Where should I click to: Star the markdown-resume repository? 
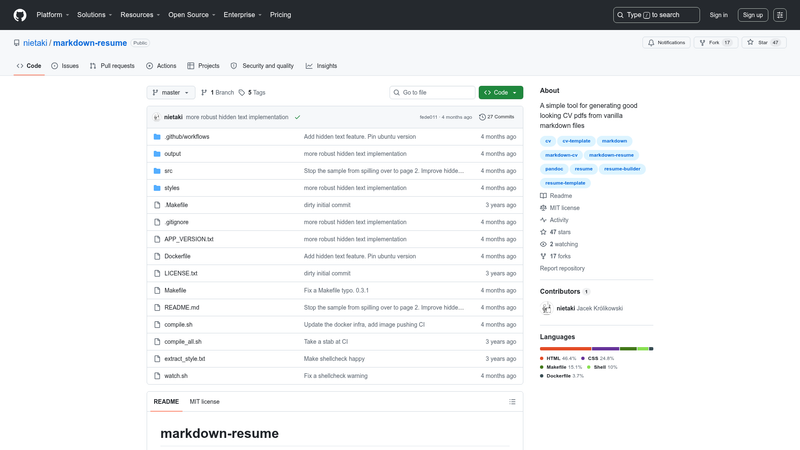click(x=764, y=42)
